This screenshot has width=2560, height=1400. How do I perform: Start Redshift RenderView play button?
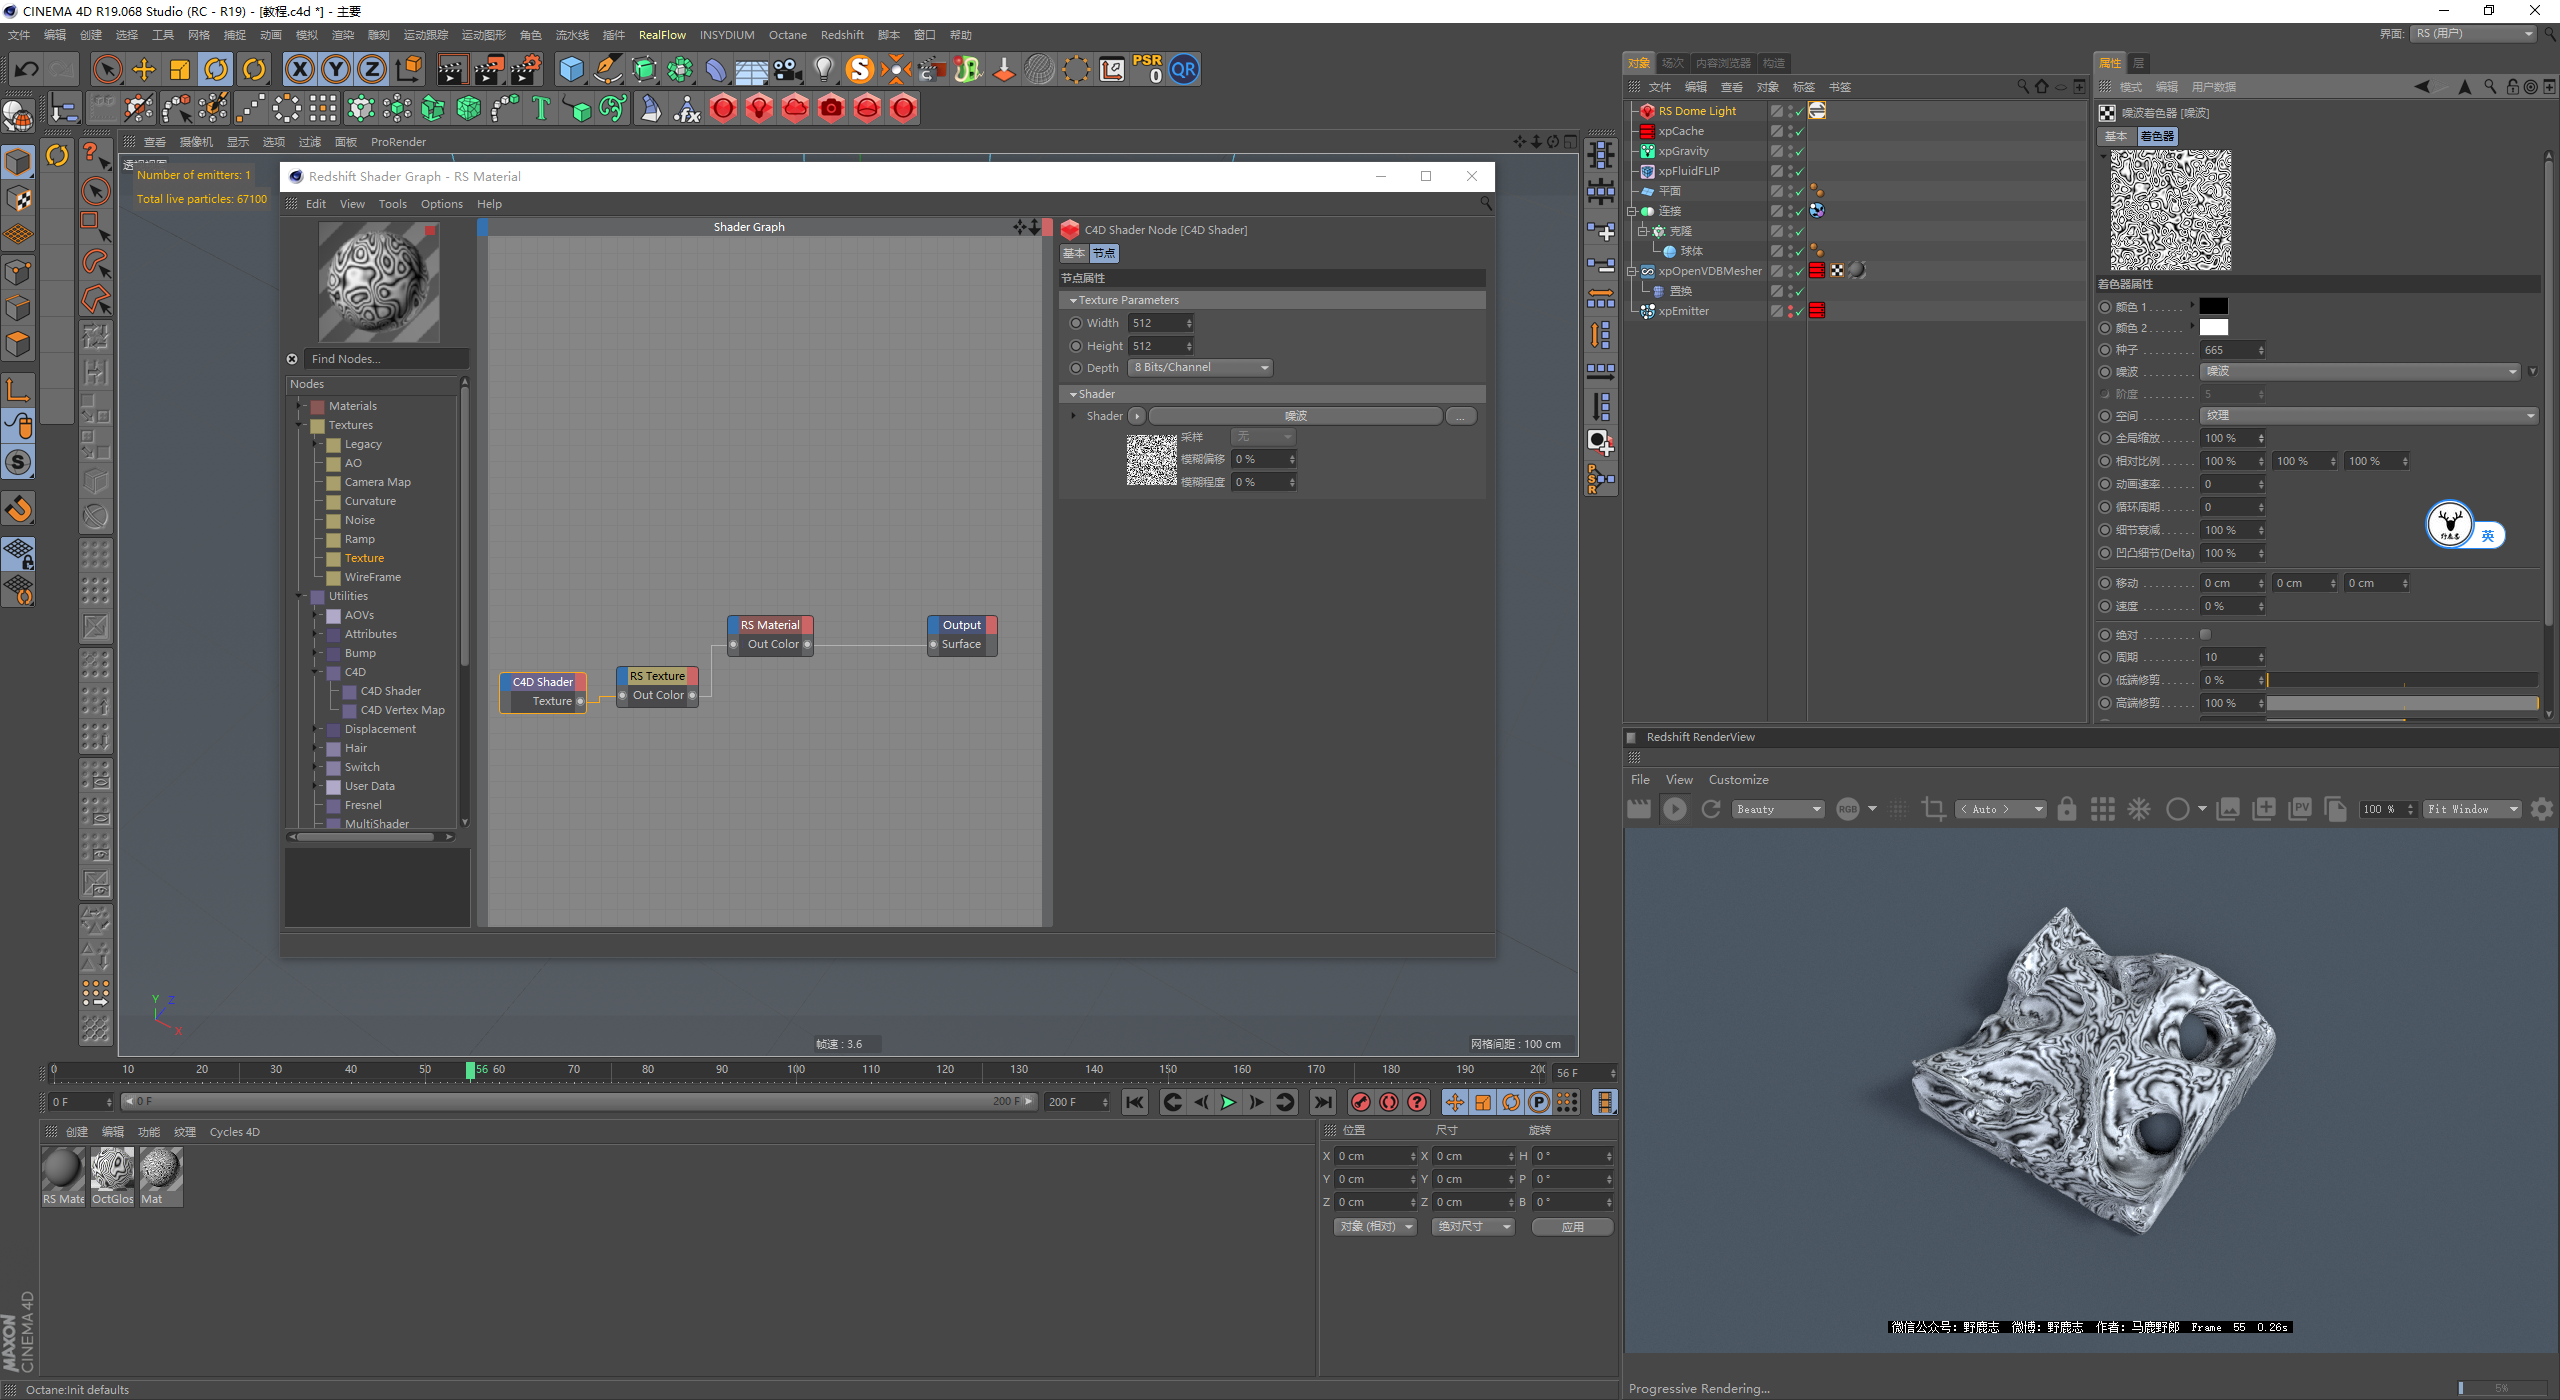pyautogui.click(x=1675, y=809)
